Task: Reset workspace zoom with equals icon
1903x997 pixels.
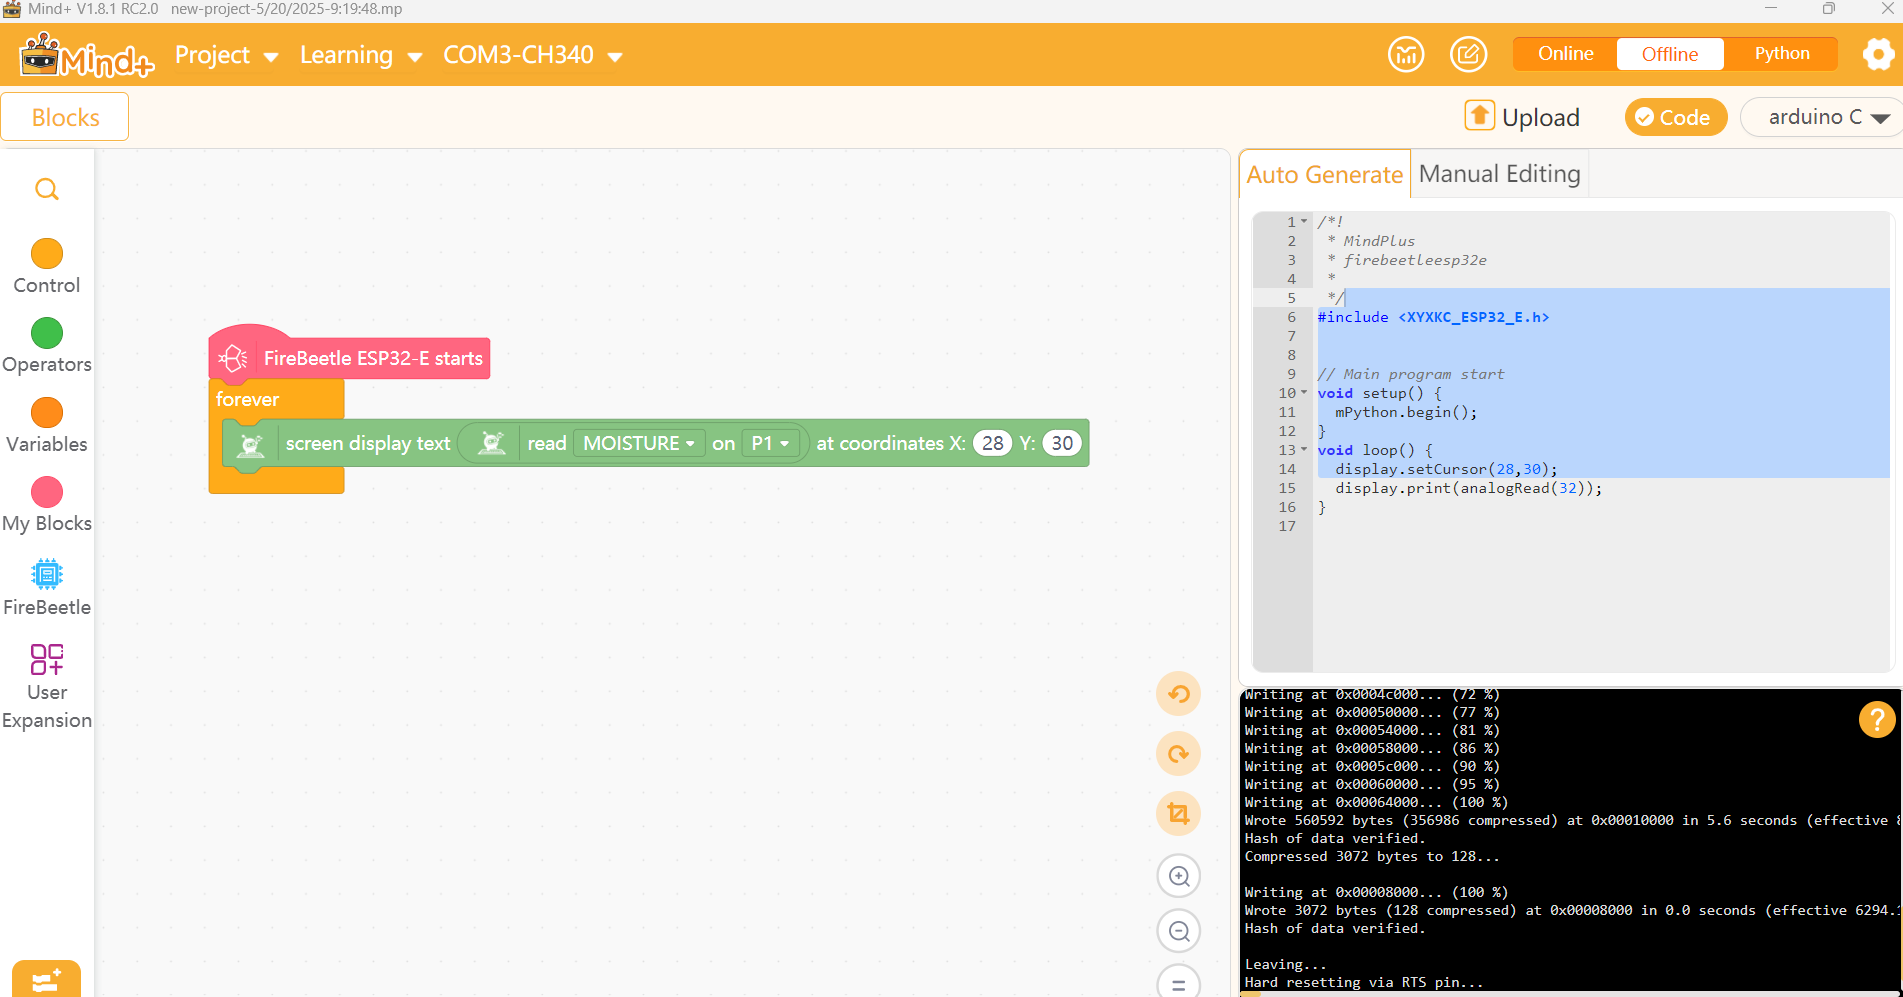Action: coord(1179,984)
